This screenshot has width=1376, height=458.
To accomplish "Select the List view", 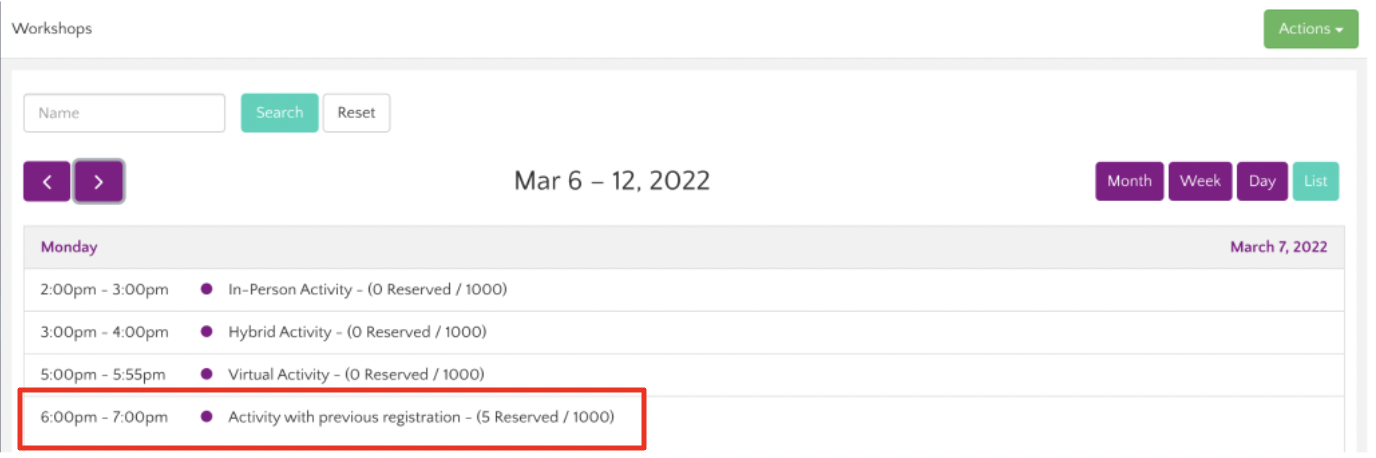I will 1315,181.
